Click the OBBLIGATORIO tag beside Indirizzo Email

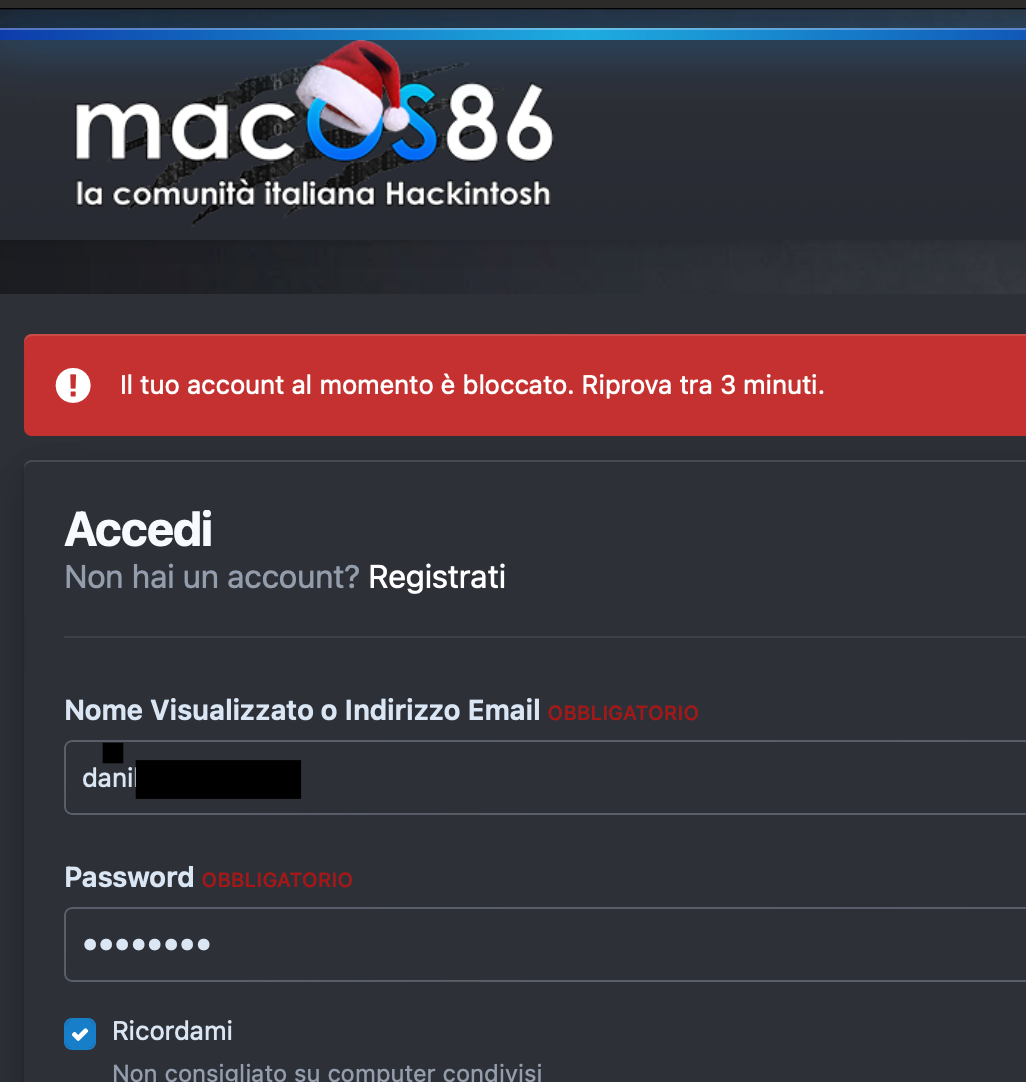(x=623, y=713)
